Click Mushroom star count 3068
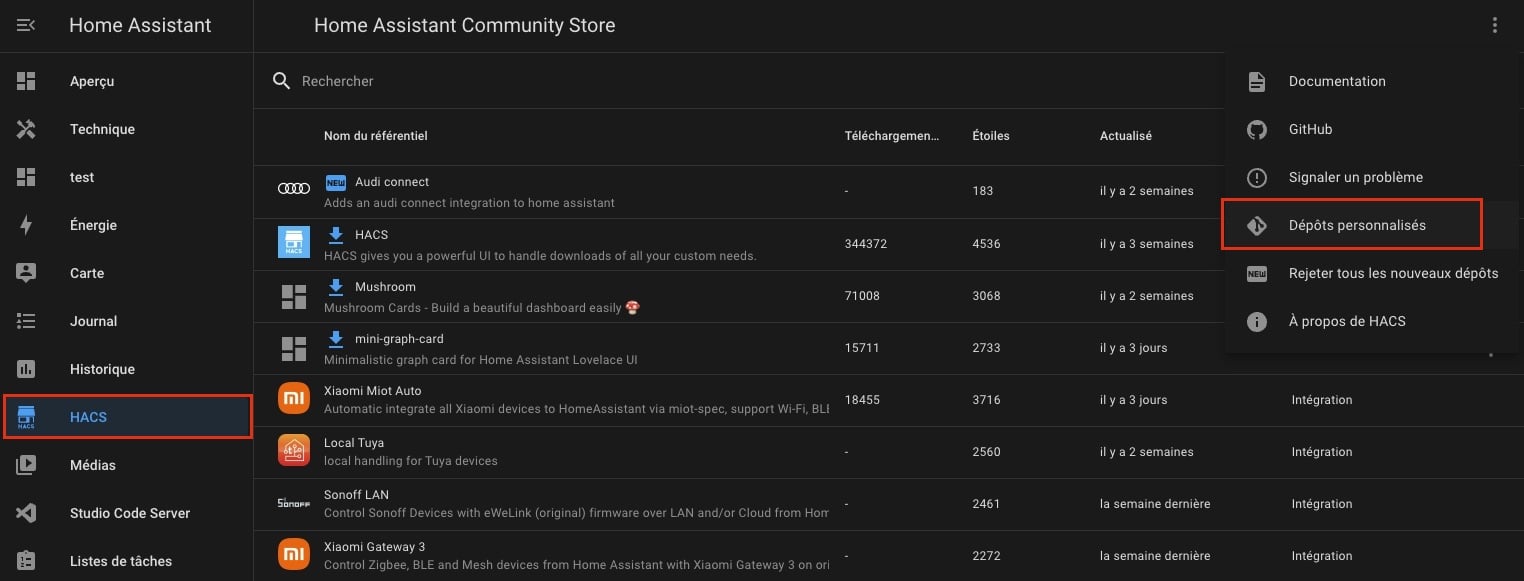This screenshot has width=1524, height=581. (986, 296)
